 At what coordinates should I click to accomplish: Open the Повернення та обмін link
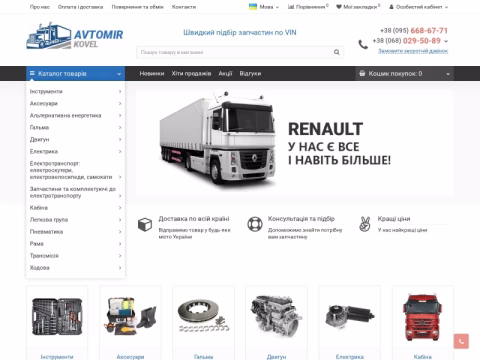tap(137, 7)
